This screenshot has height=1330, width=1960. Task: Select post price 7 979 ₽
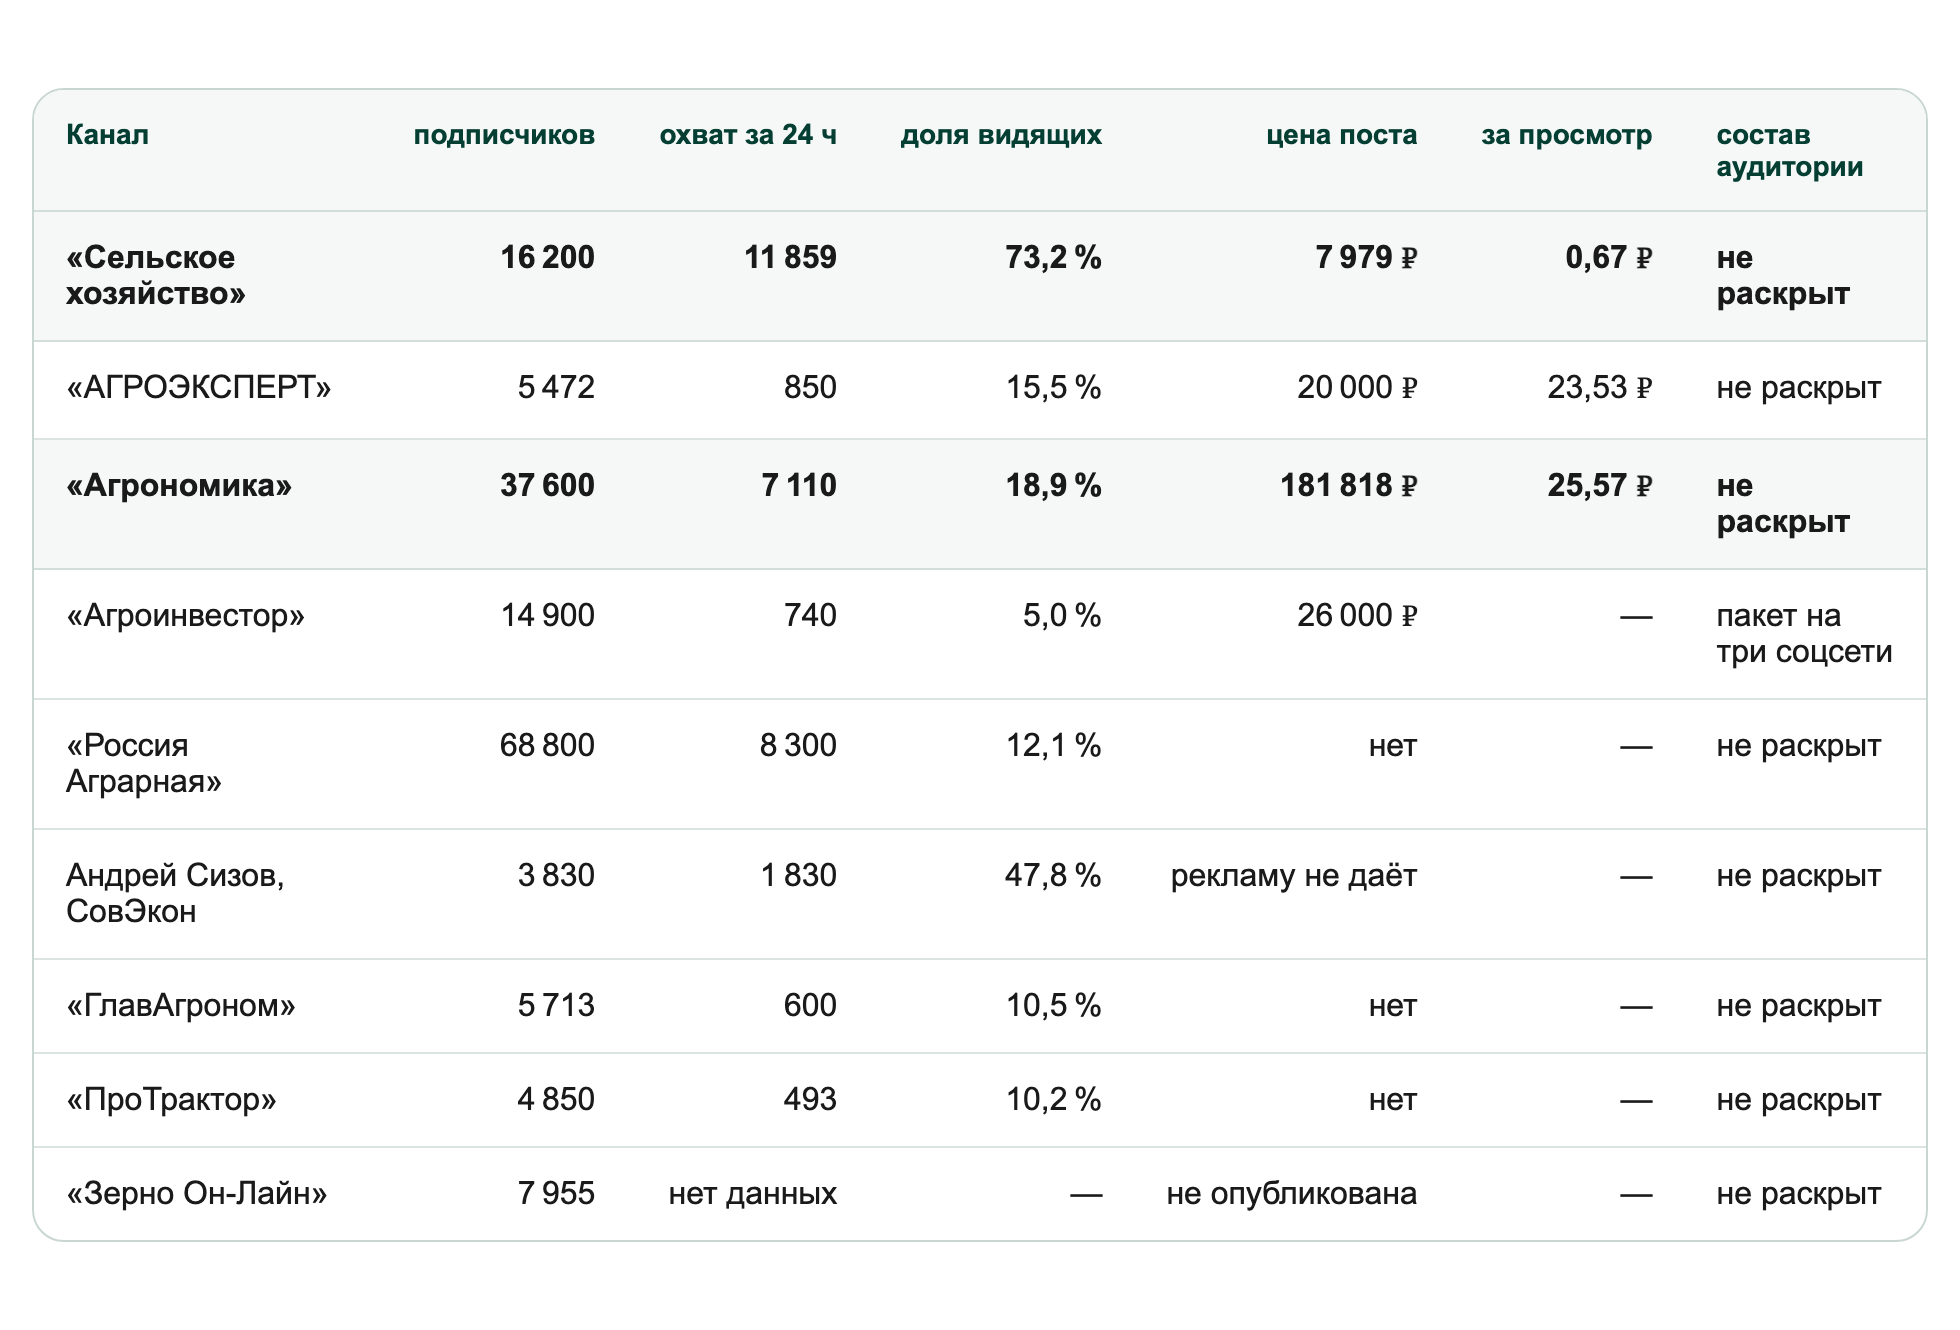point(1366,258)
